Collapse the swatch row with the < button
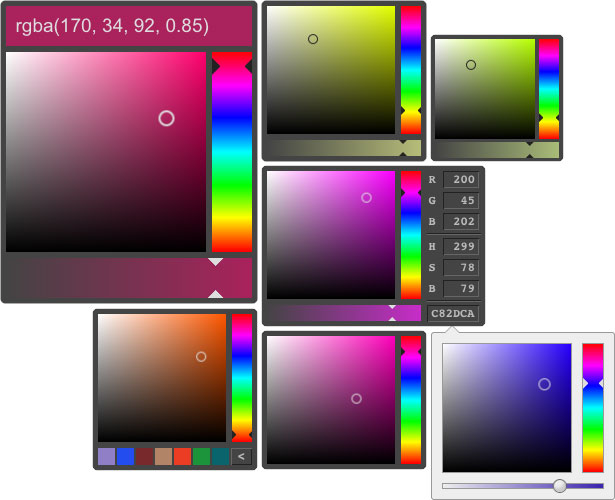The width and height of the screenshot is (615, 500). [x=240, y=457]
